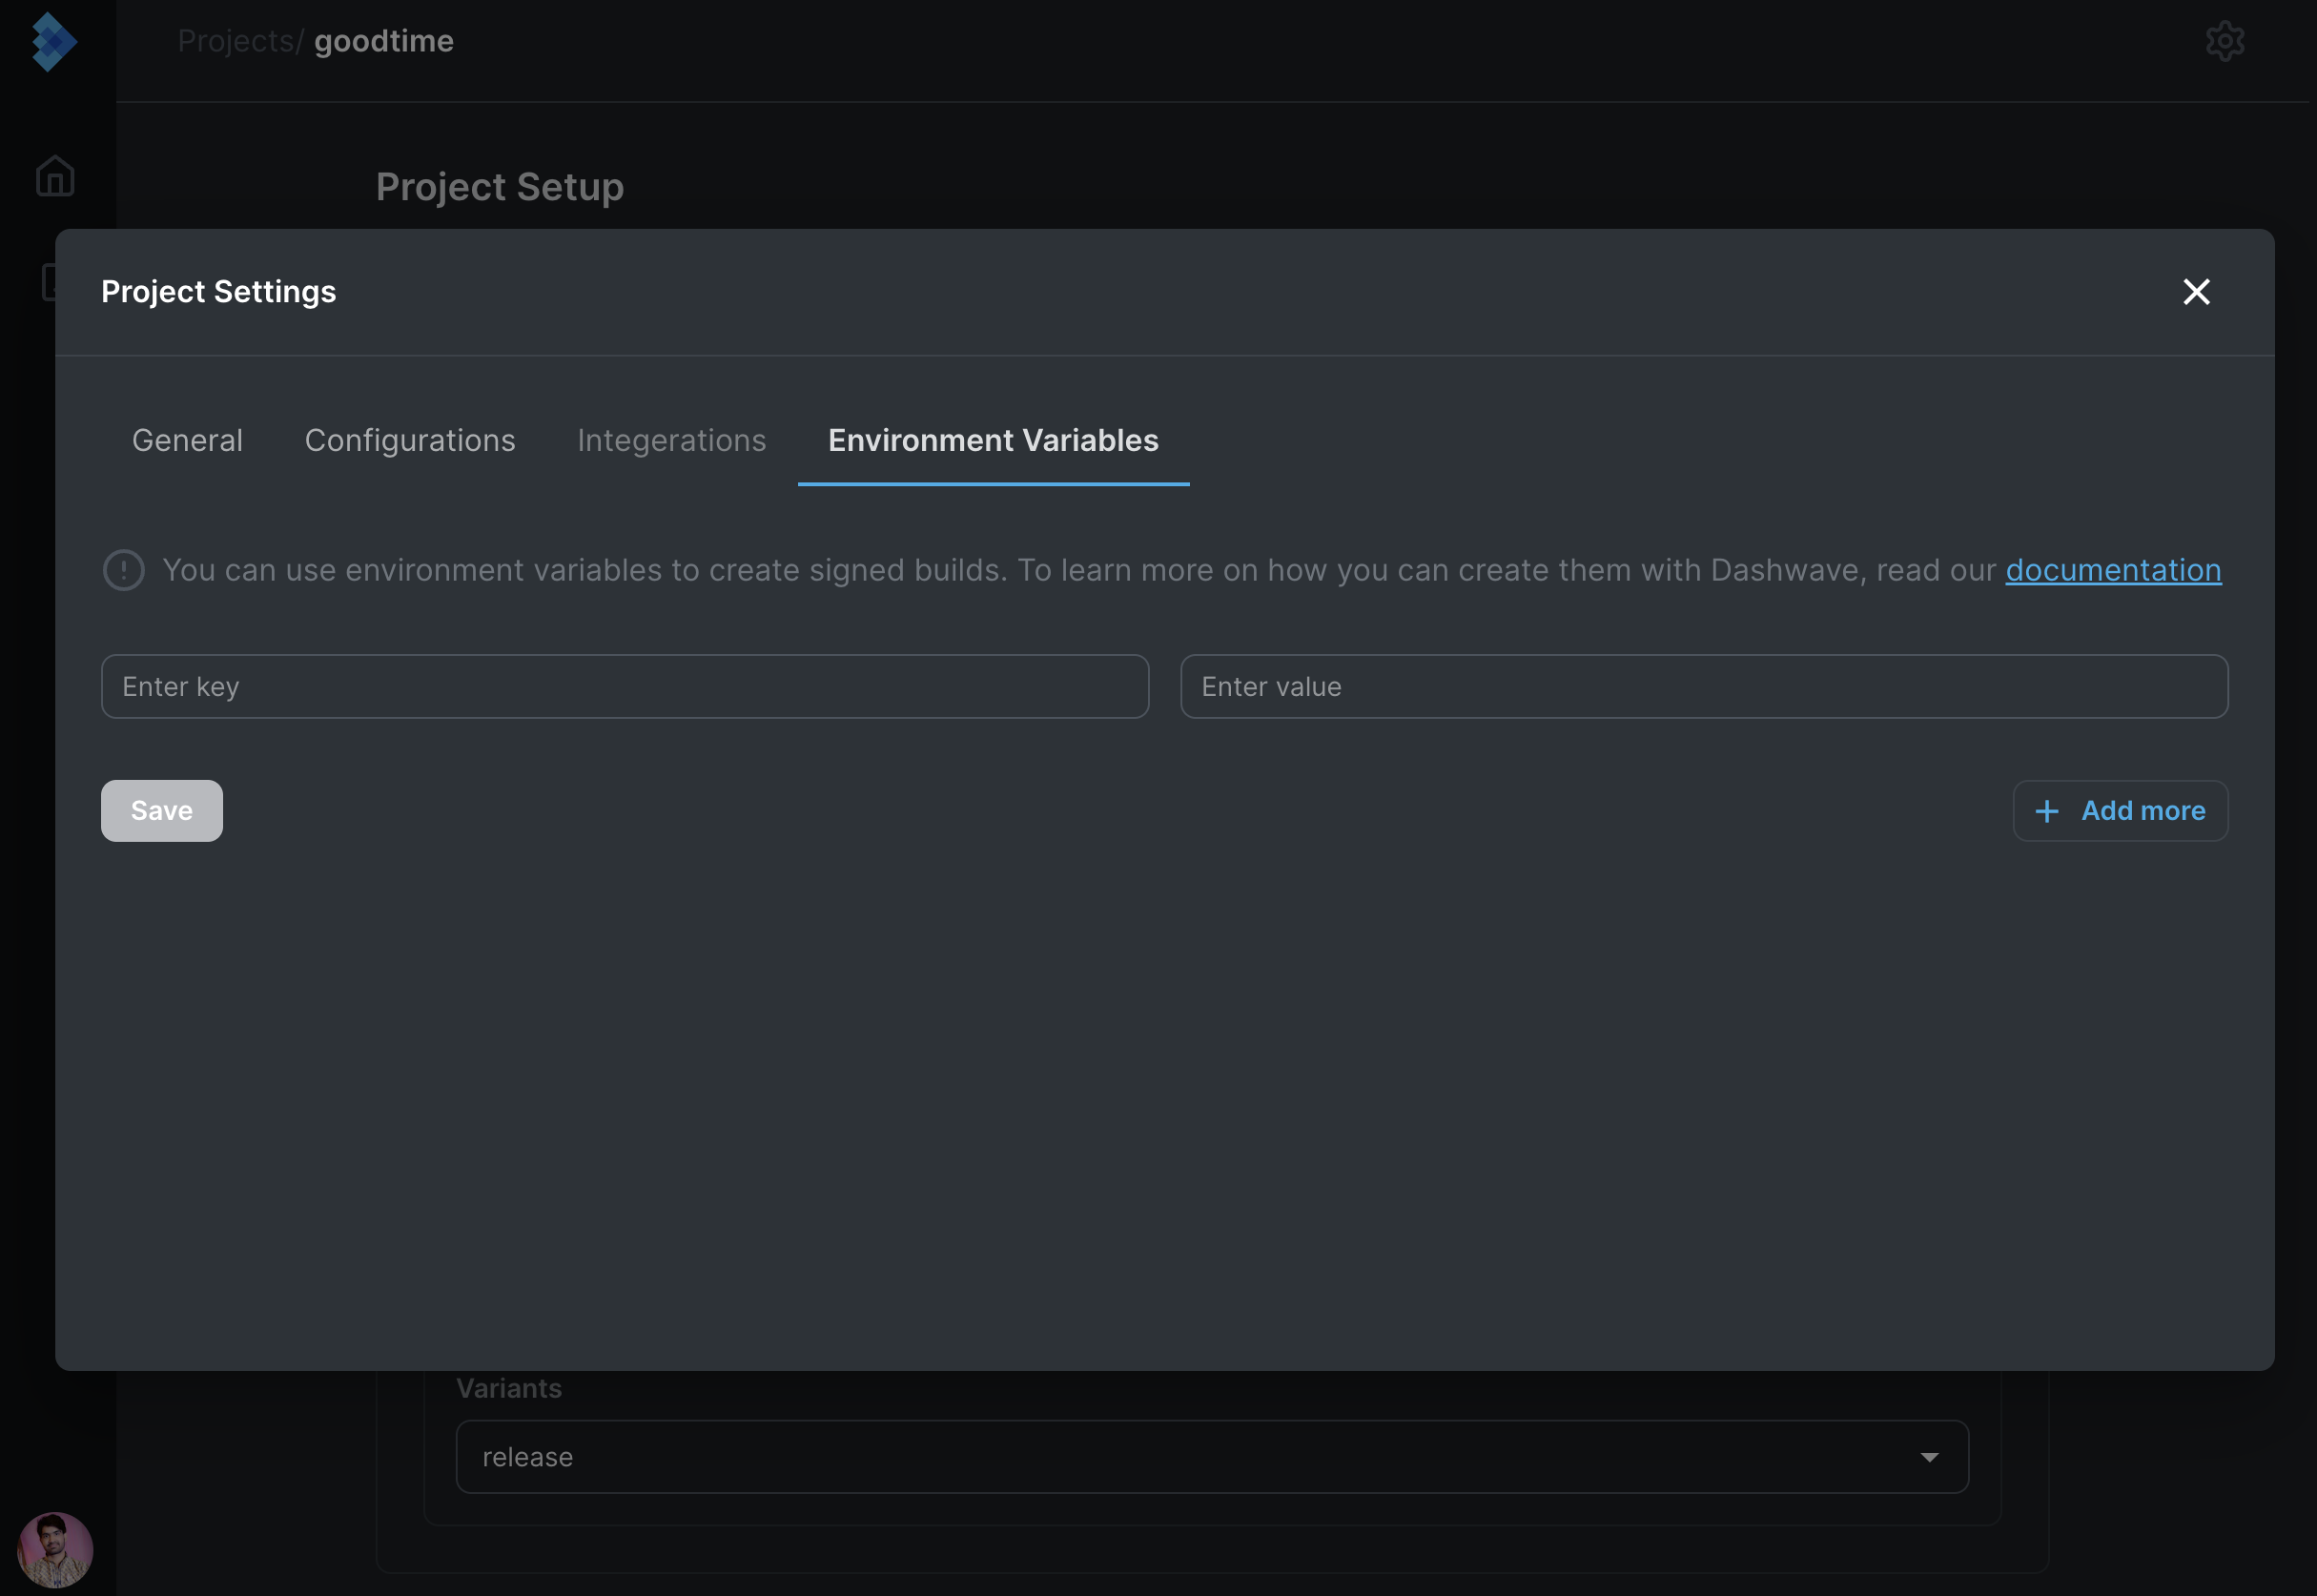2317x1596 pixels.
Task: Switch to the General tab
Action: pyautogui.click(x=187, y=440)
